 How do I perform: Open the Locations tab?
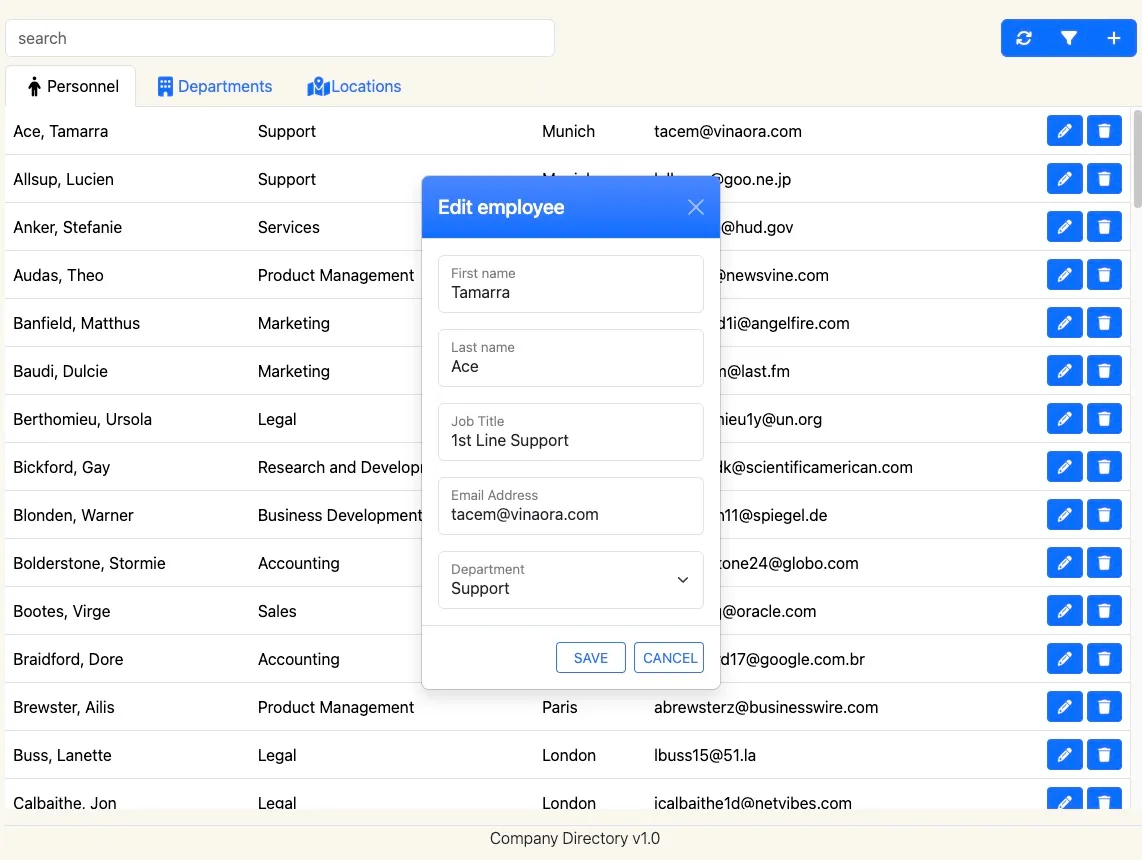coord(354,87)
